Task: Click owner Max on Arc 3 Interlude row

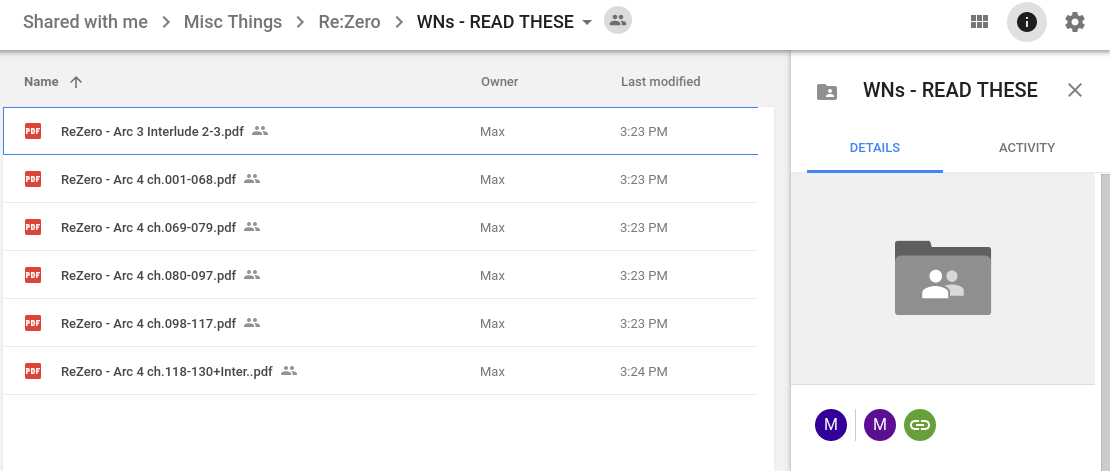Action: 492,132
